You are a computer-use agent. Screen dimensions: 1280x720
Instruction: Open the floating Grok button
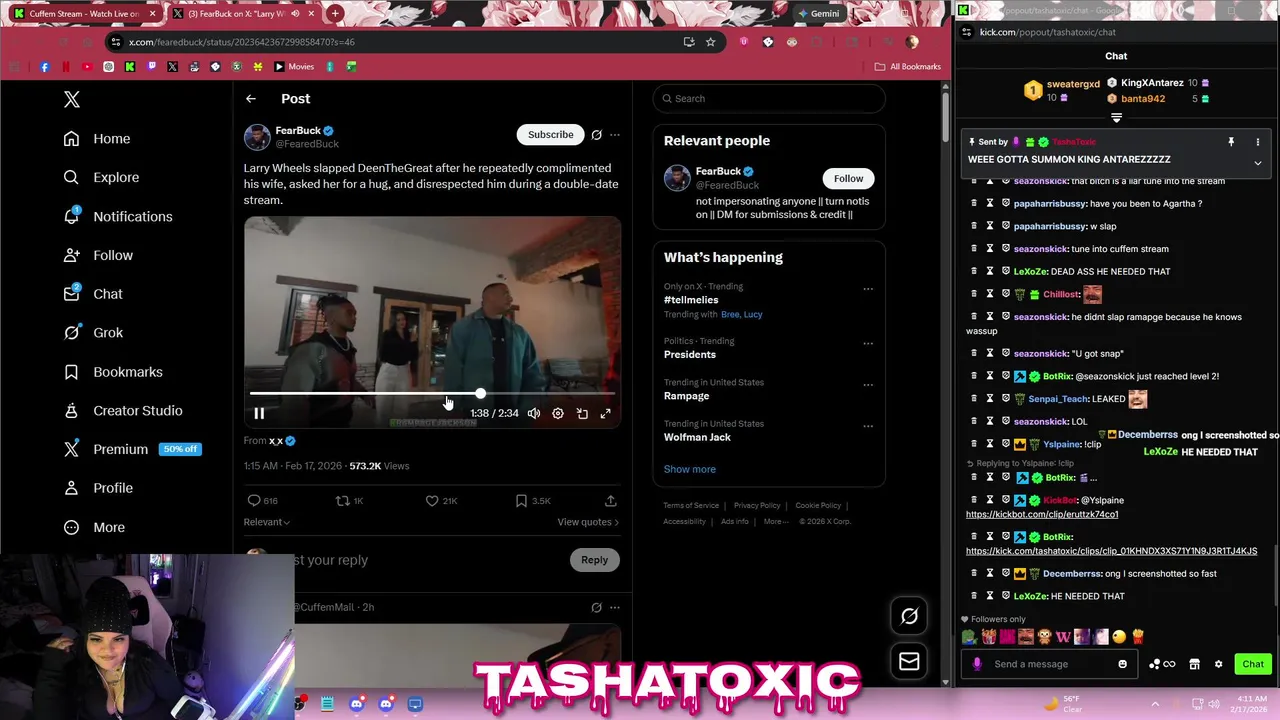pos(909,616)
